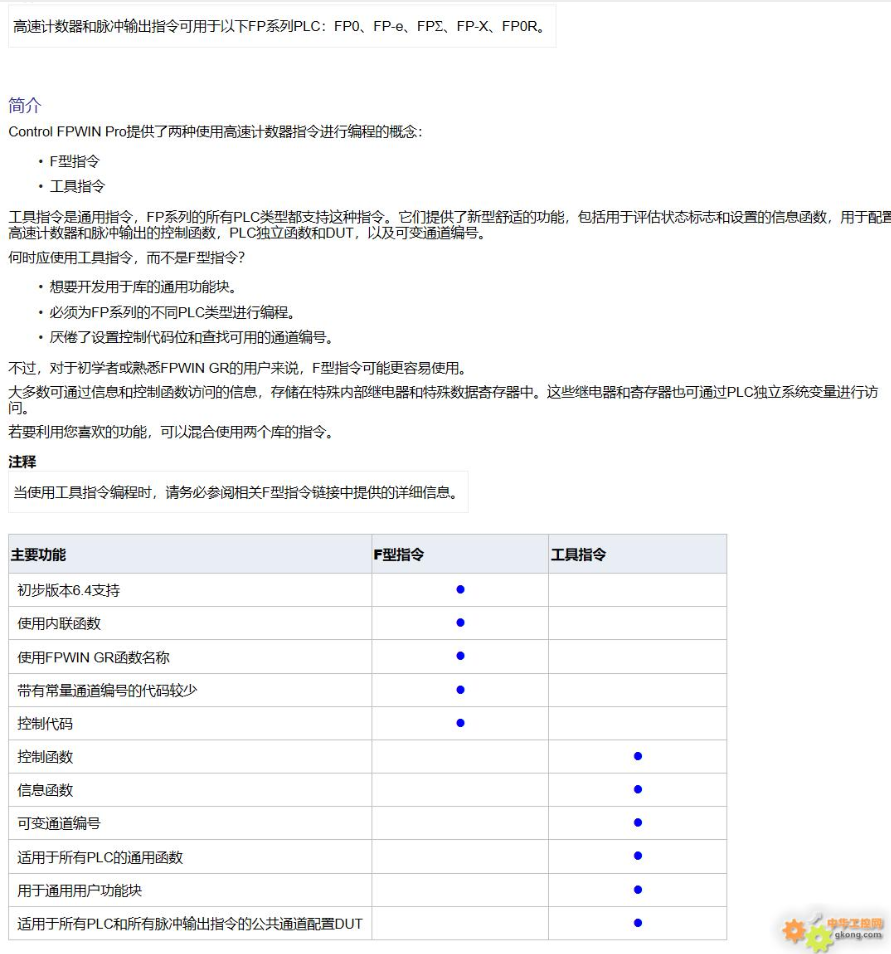The width and height of the screenshot is (891, 954).
Task: Click the blue dot in 初步版本6.4支持 row
Action: (460, 590)
